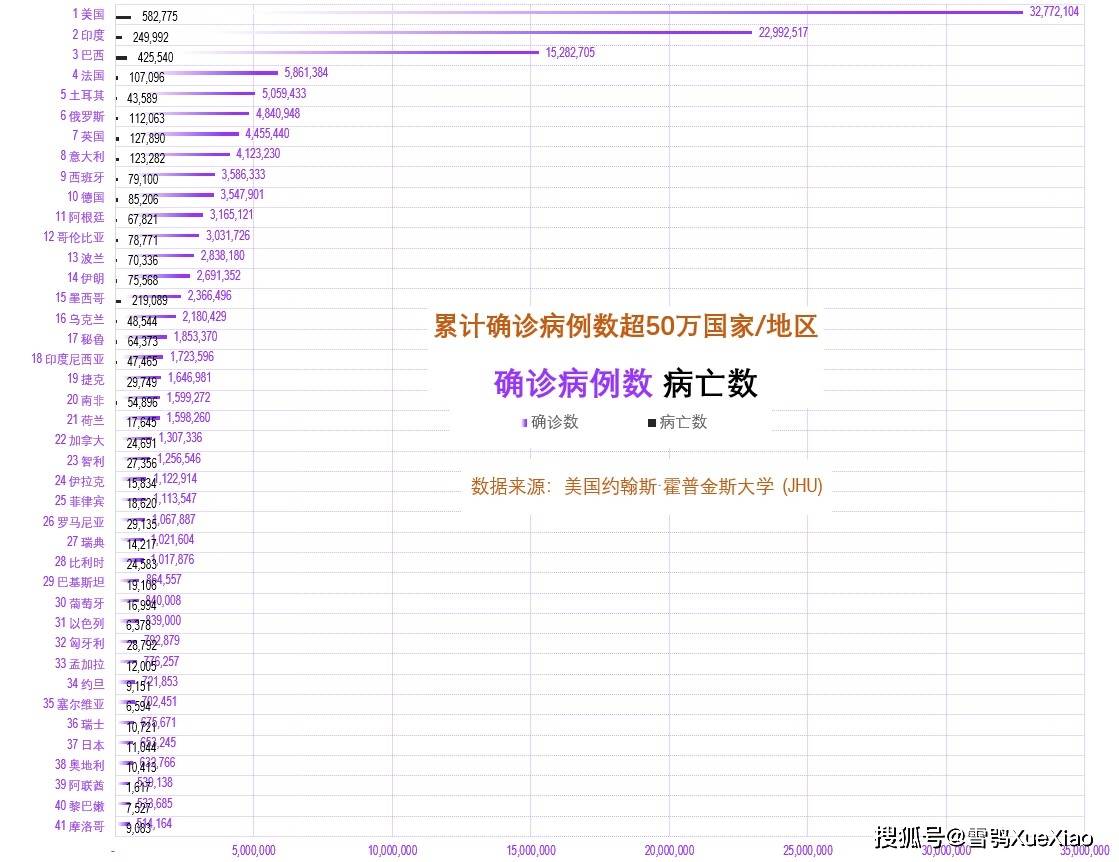The height and width of the screenshot is (862, 1119).
Task: Click the confirmed cases value 3,547,901
Action: coord(242,194)
